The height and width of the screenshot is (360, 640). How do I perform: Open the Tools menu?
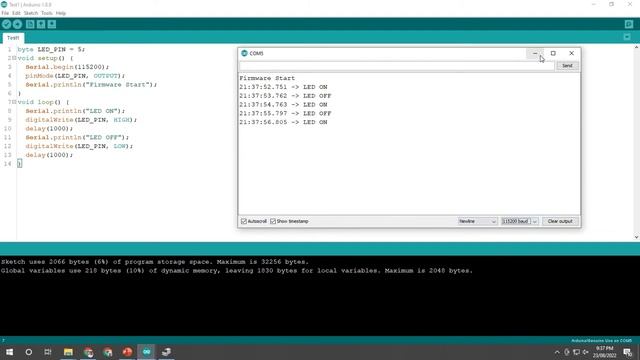47,13
